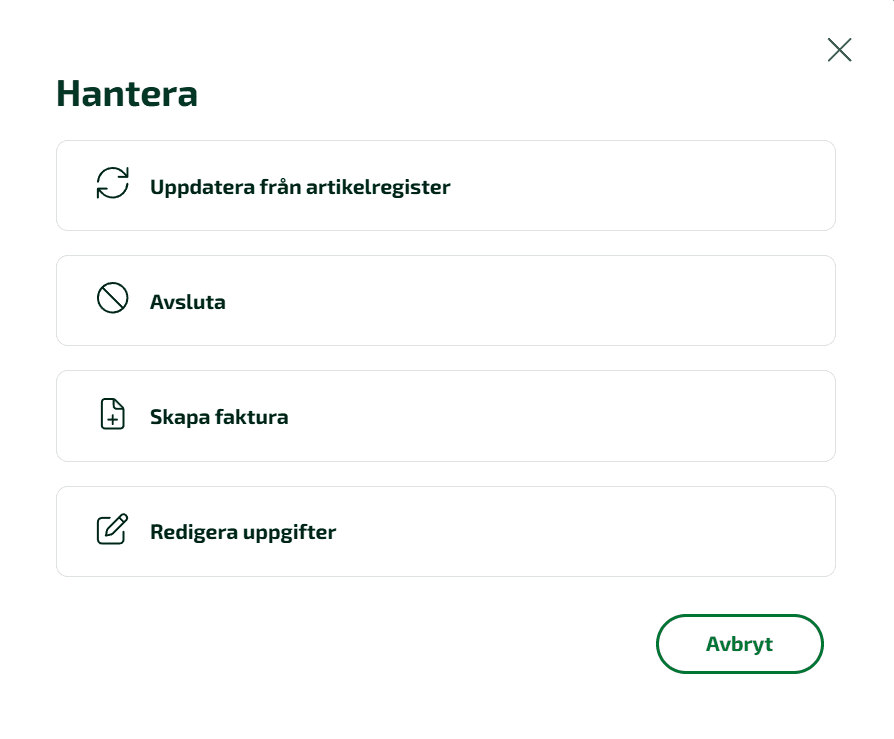Click the X icon to dismiss Hantera

pos(838,50)
